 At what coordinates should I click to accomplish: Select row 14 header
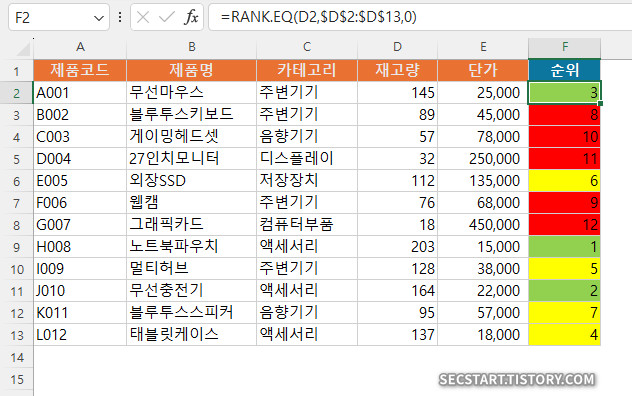[x=17, y=357]
